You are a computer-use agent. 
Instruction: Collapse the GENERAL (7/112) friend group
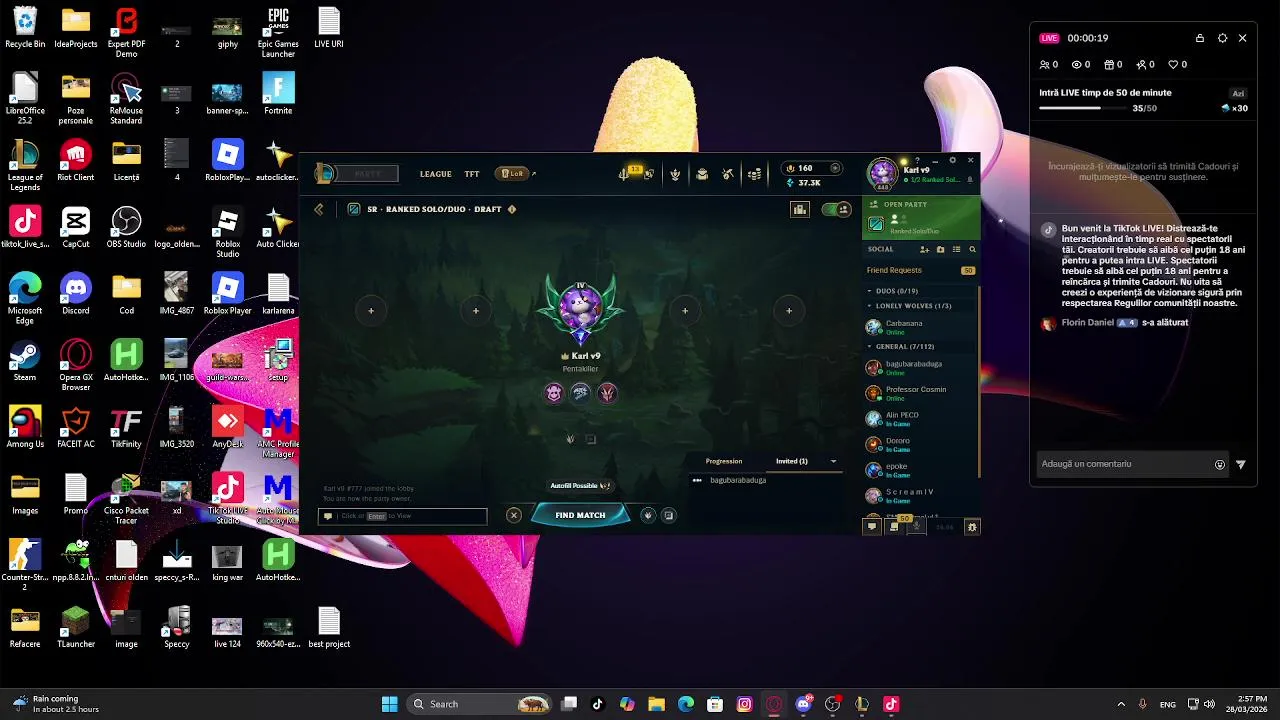click(870, 347)
